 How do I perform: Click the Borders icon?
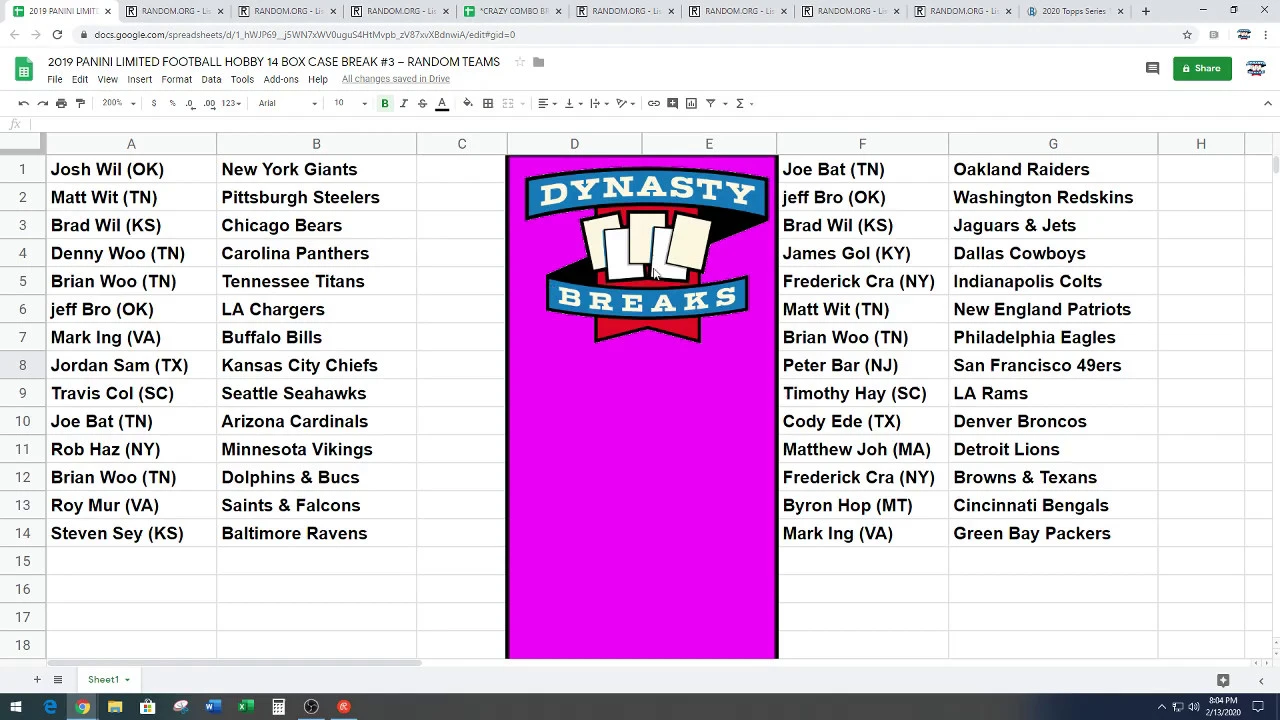pos(488,103)
